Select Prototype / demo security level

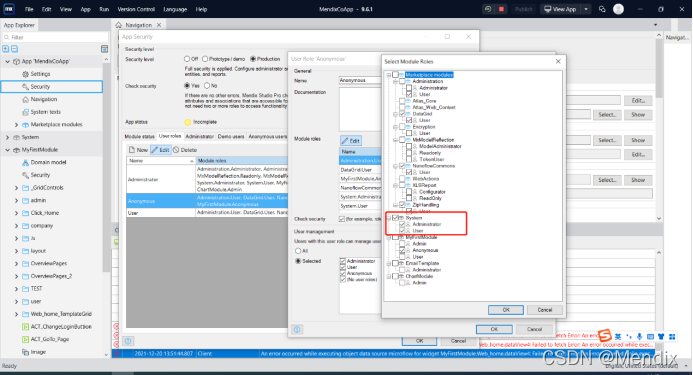[x=205, y=59]
